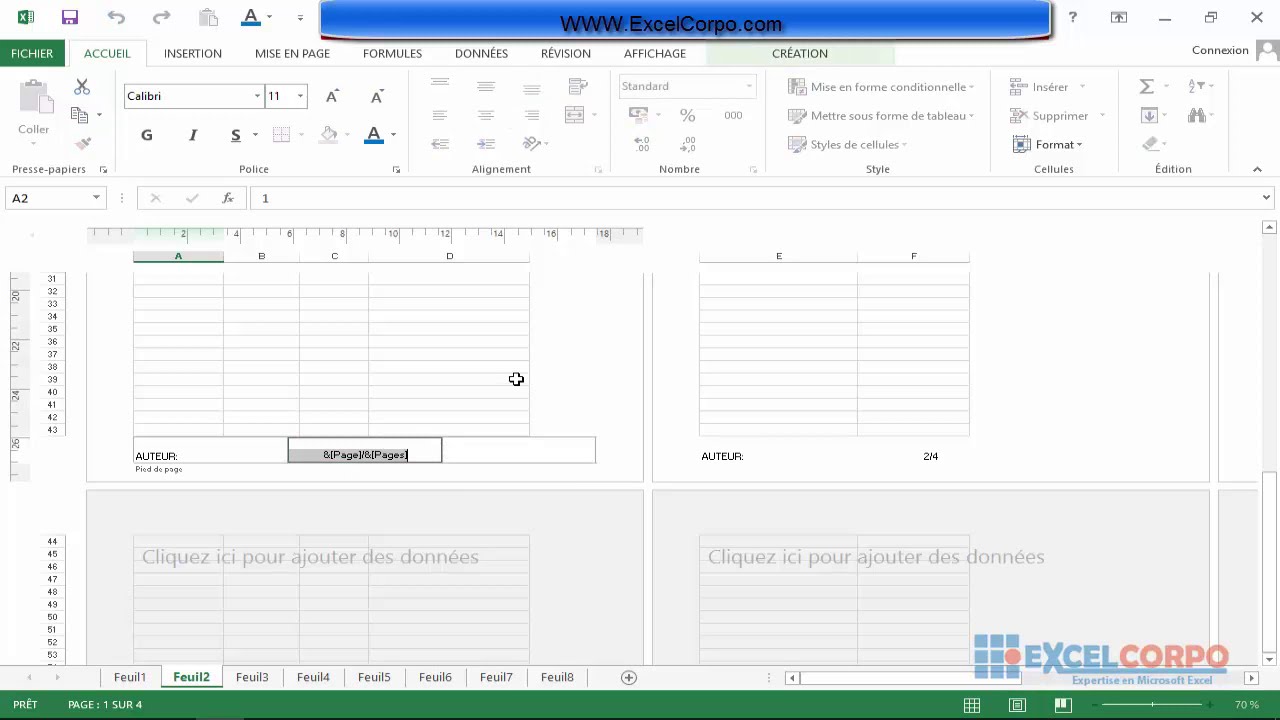The height and width of the screenshot is (720, 1280).
Task: Collapse the ribbon with the chevron arrow
Action: [1257, 169]
